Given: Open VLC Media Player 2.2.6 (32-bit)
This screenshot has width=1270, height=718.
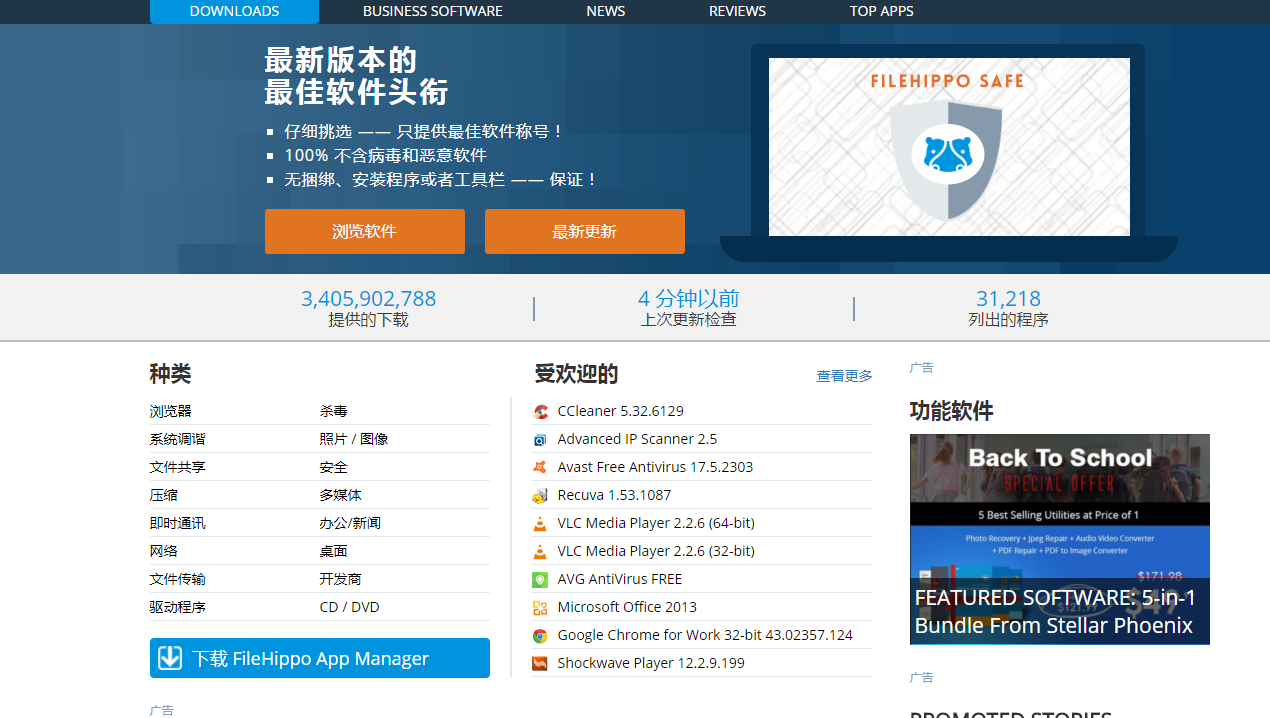Looking at the screenshot, I should point(656,551).
